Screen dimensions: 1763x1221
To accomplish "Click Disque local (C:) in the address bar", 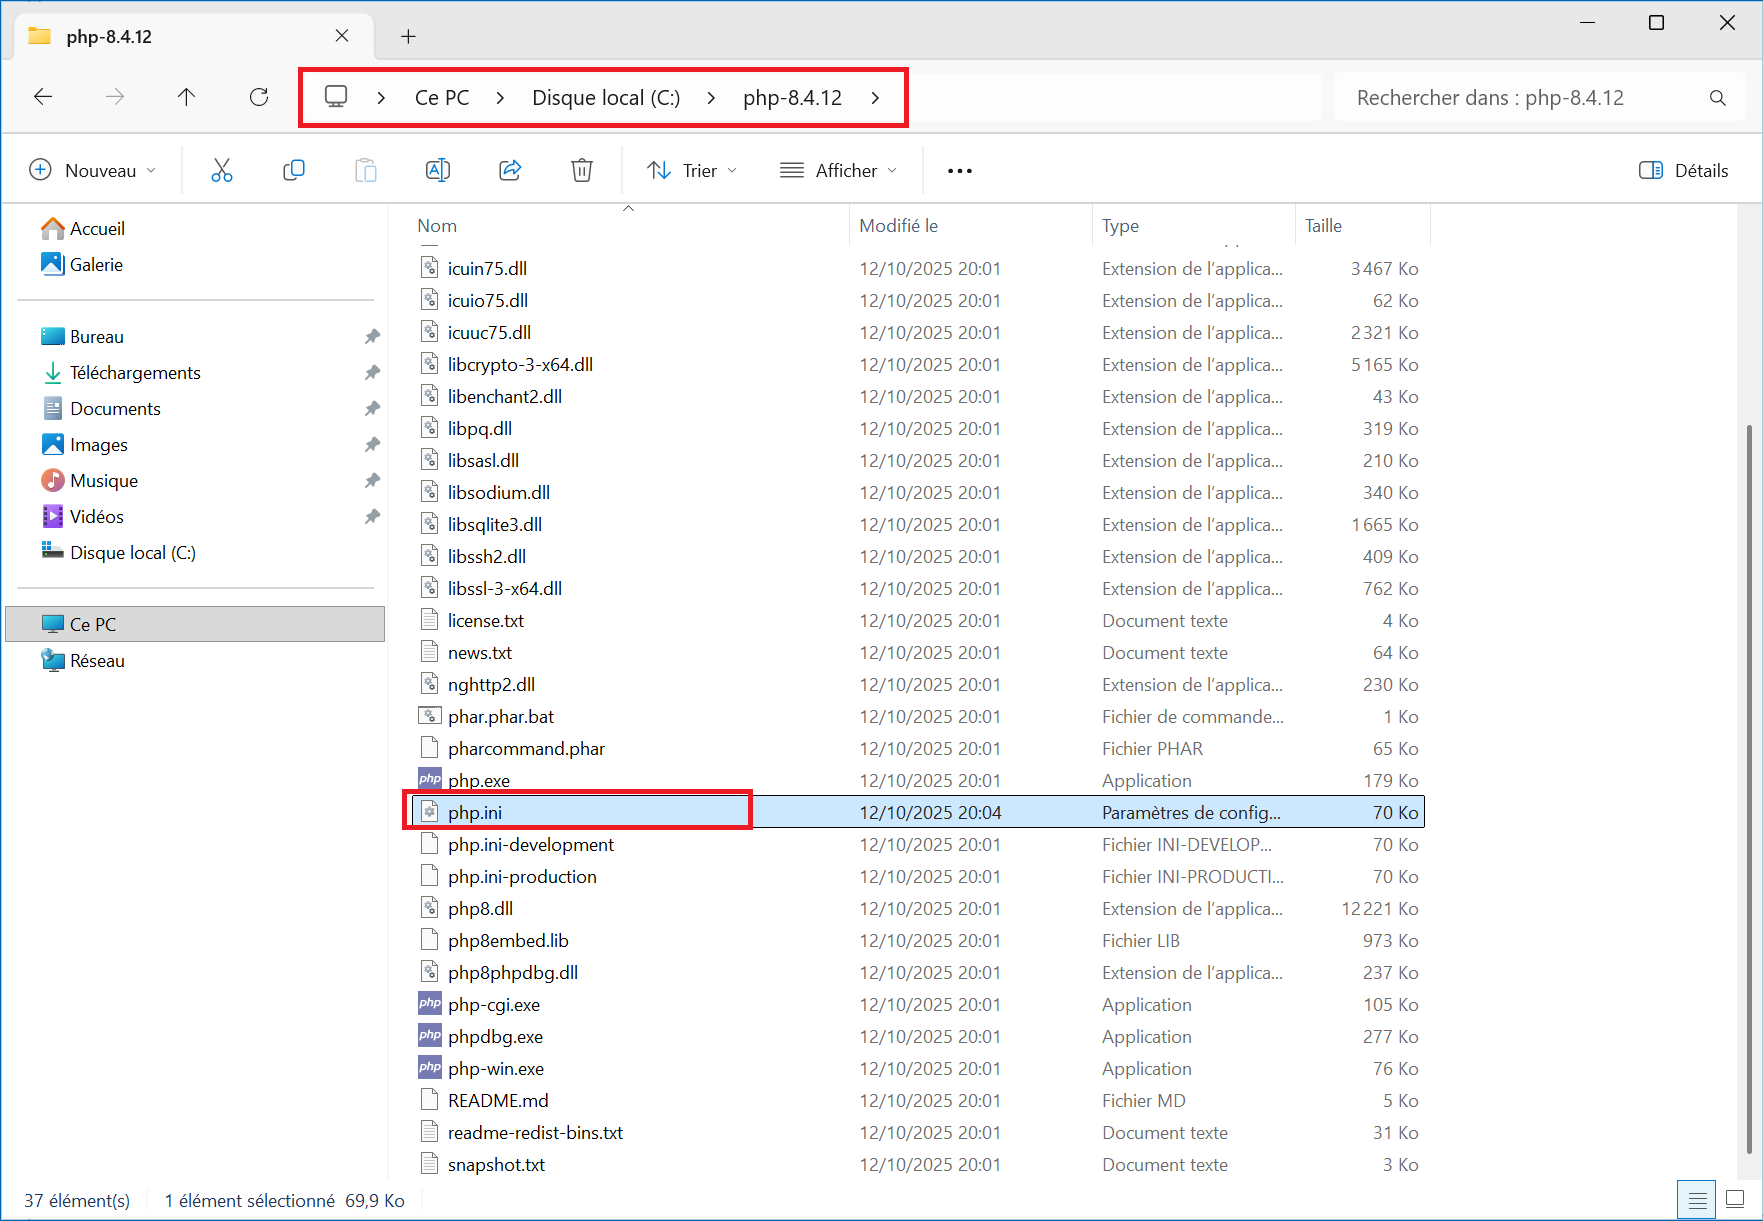I will [x=606, y=98].
